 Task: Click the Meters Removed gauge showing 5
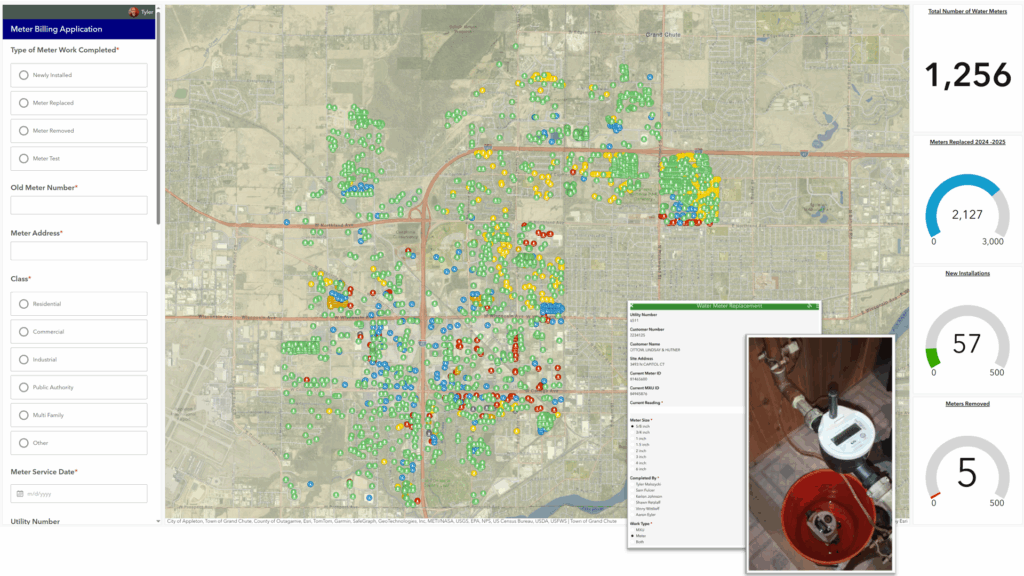click(x=967, y=469)
